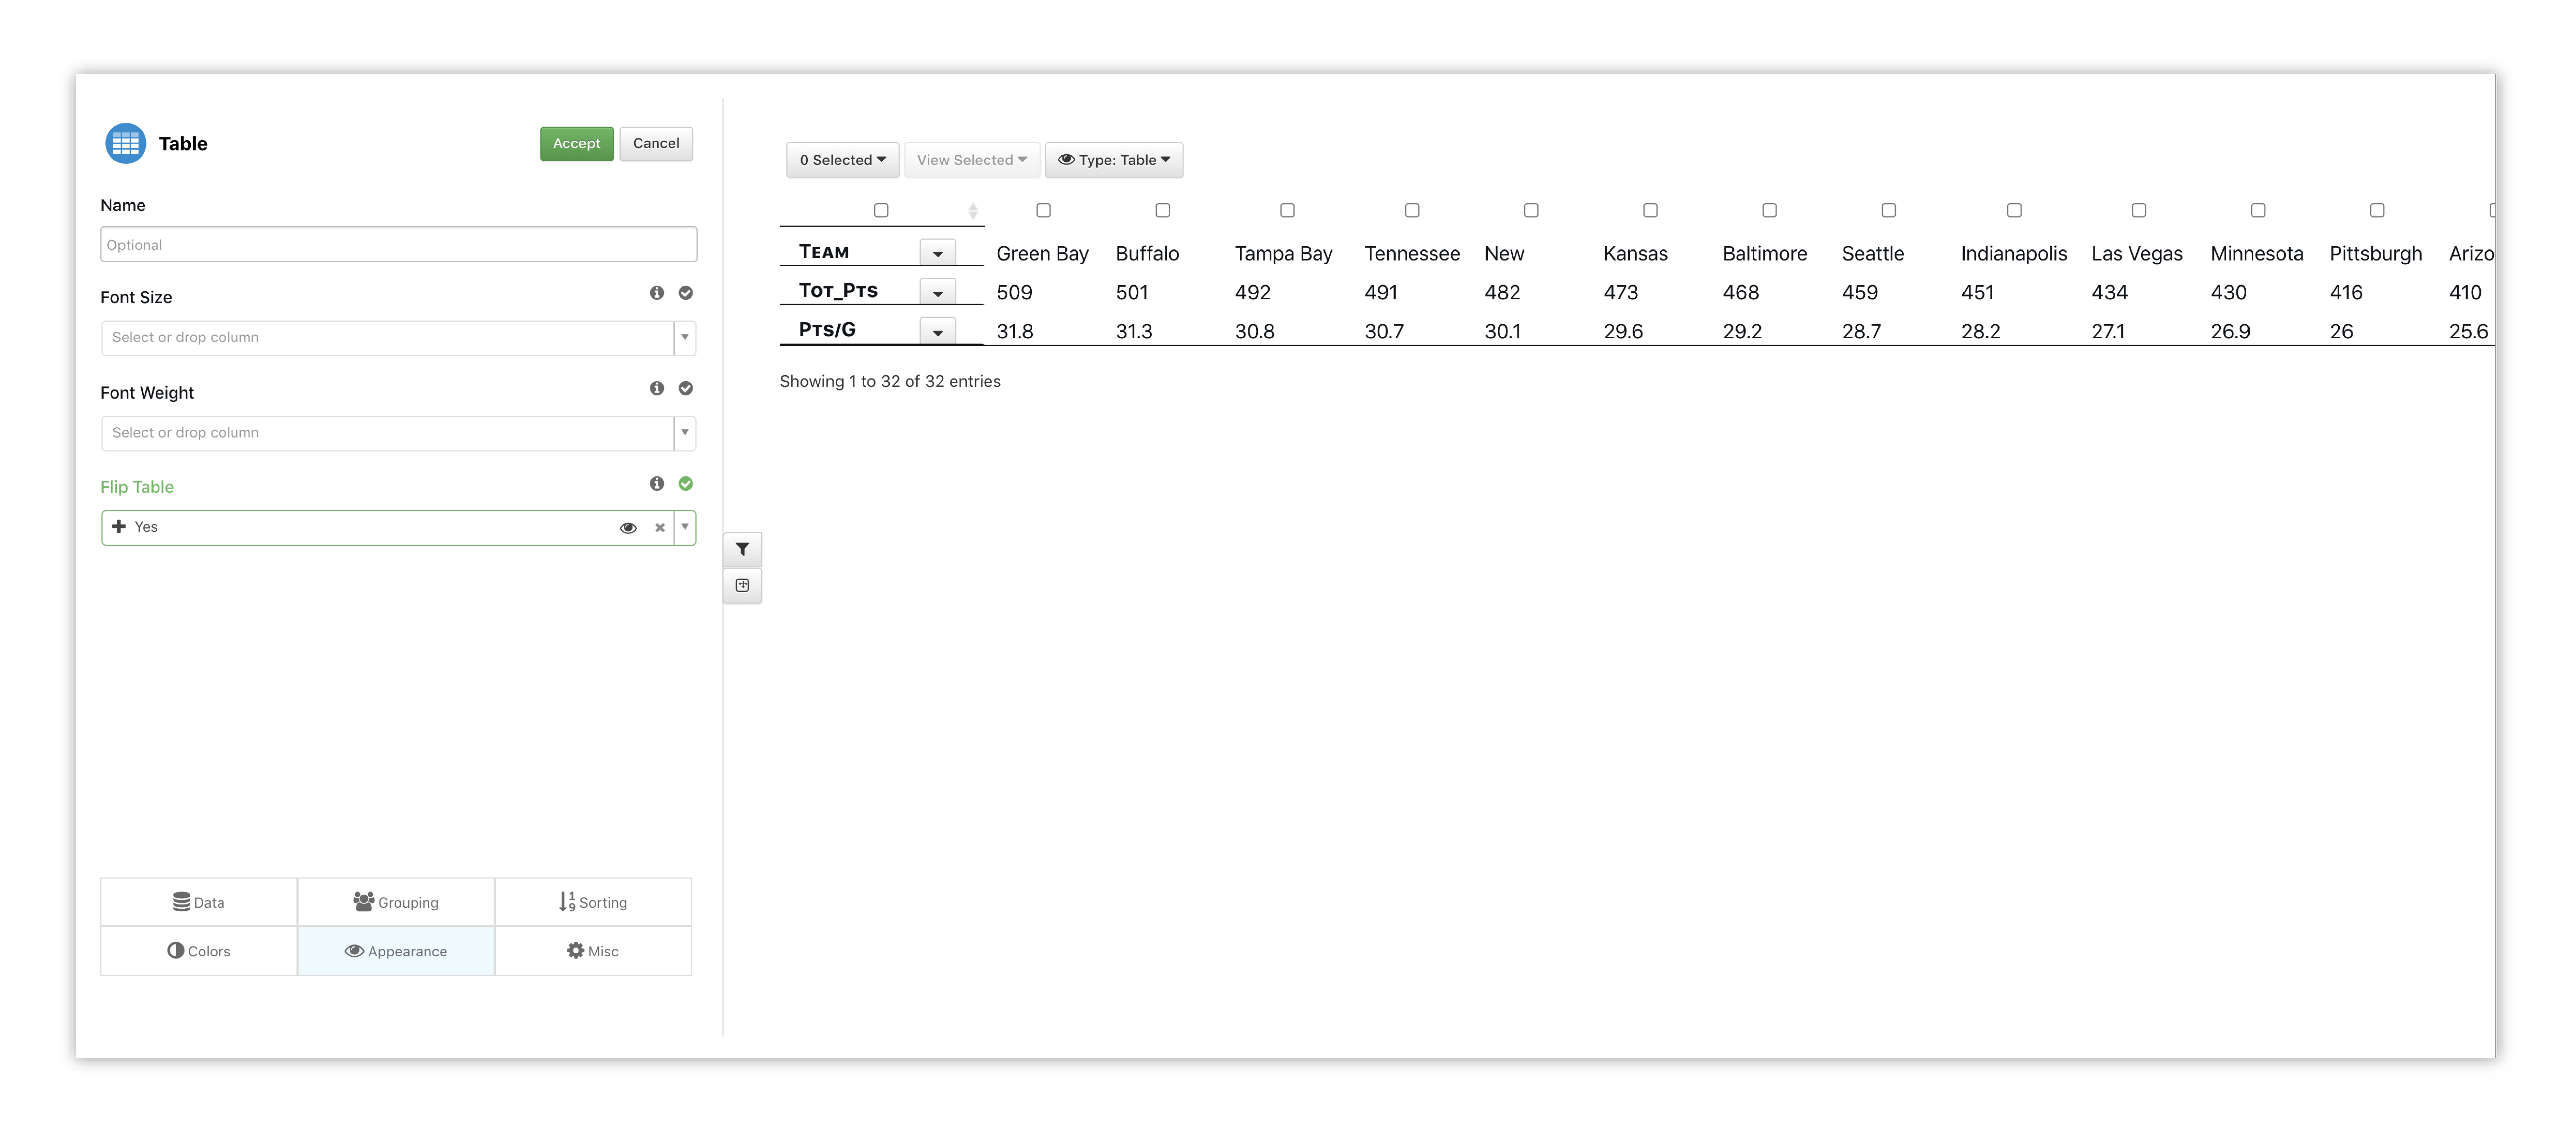This screenshot has height=1143, width=2576.
Task: Click the Pts/G row header
Action: pos(827,330)
